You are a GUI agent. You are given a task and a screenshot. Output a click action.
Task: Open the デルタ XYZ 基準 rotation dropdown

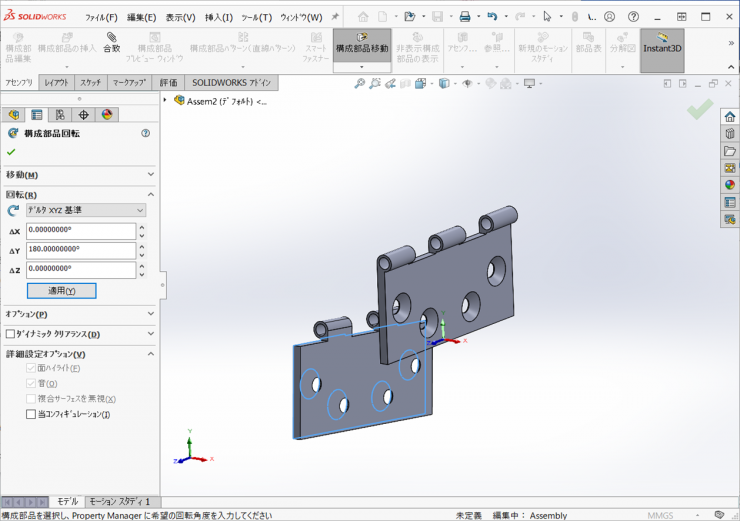pos(85,210)
